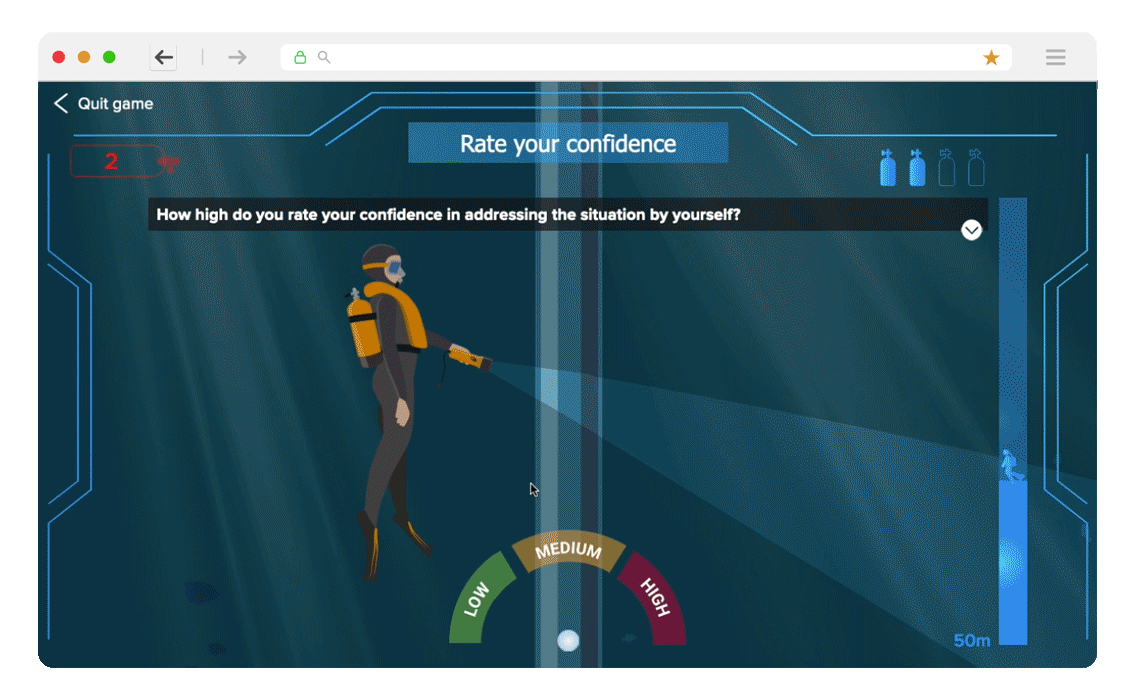Click the red fish icon beside score
Image resolution: width=1140 pixels, height=700 pixels.
tap(170, 163)
